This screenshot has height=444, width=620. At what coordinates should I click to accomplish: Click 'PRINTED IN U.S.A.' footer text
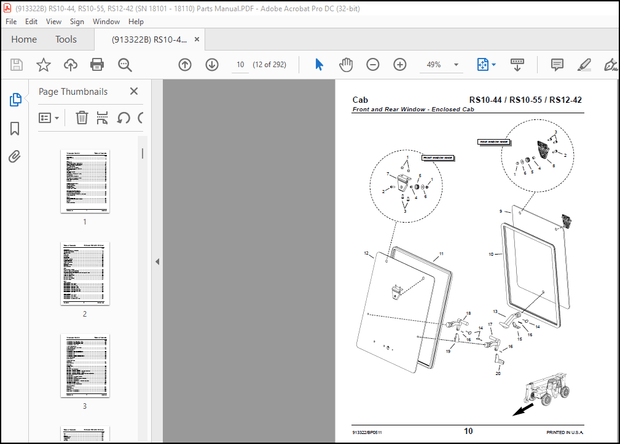click(x=565, y=433)
